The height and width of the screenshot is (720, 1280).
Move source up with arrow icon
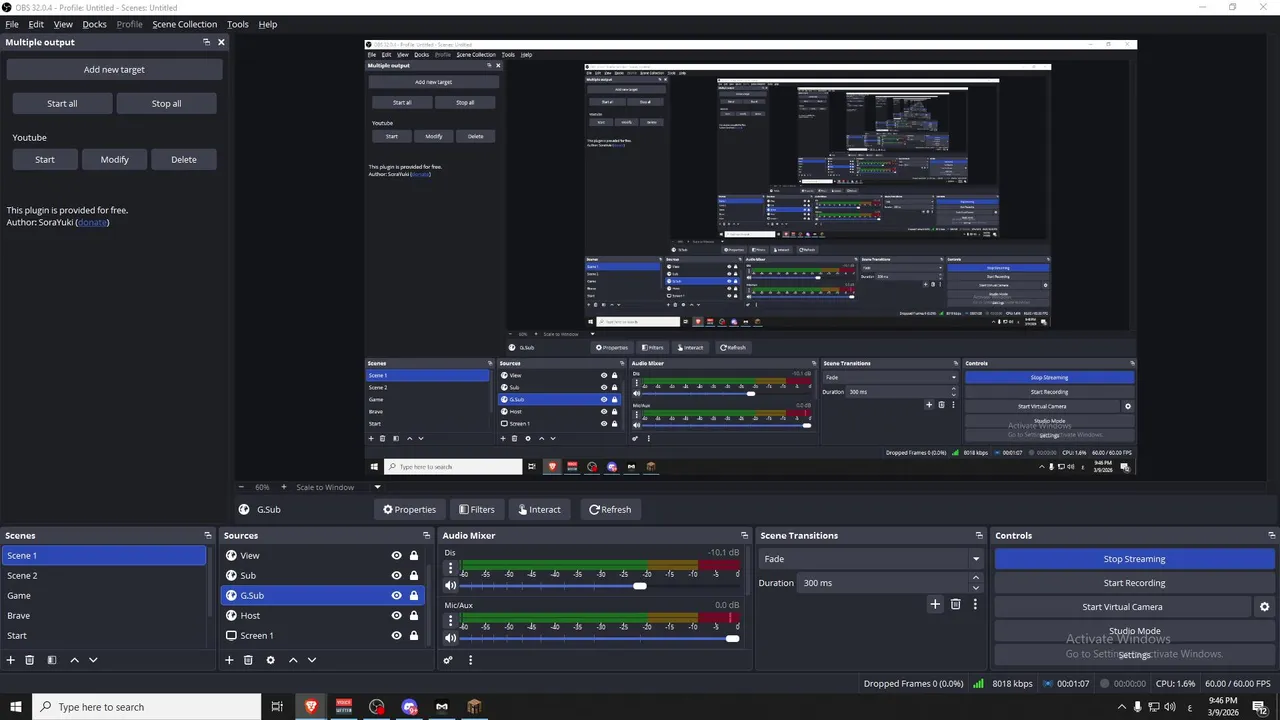tap(293, 660)
